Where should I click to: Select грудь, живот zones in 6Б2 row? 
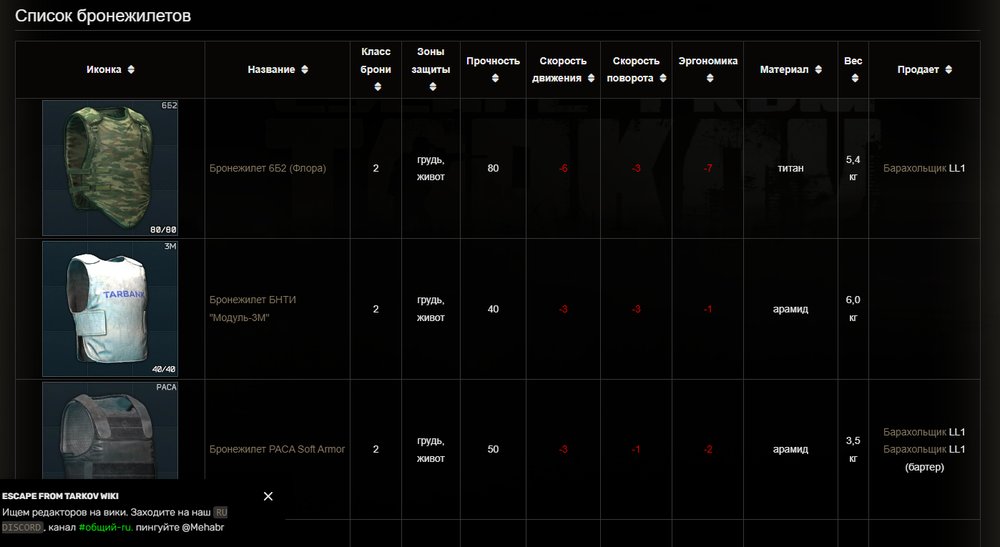click(430, 168)
